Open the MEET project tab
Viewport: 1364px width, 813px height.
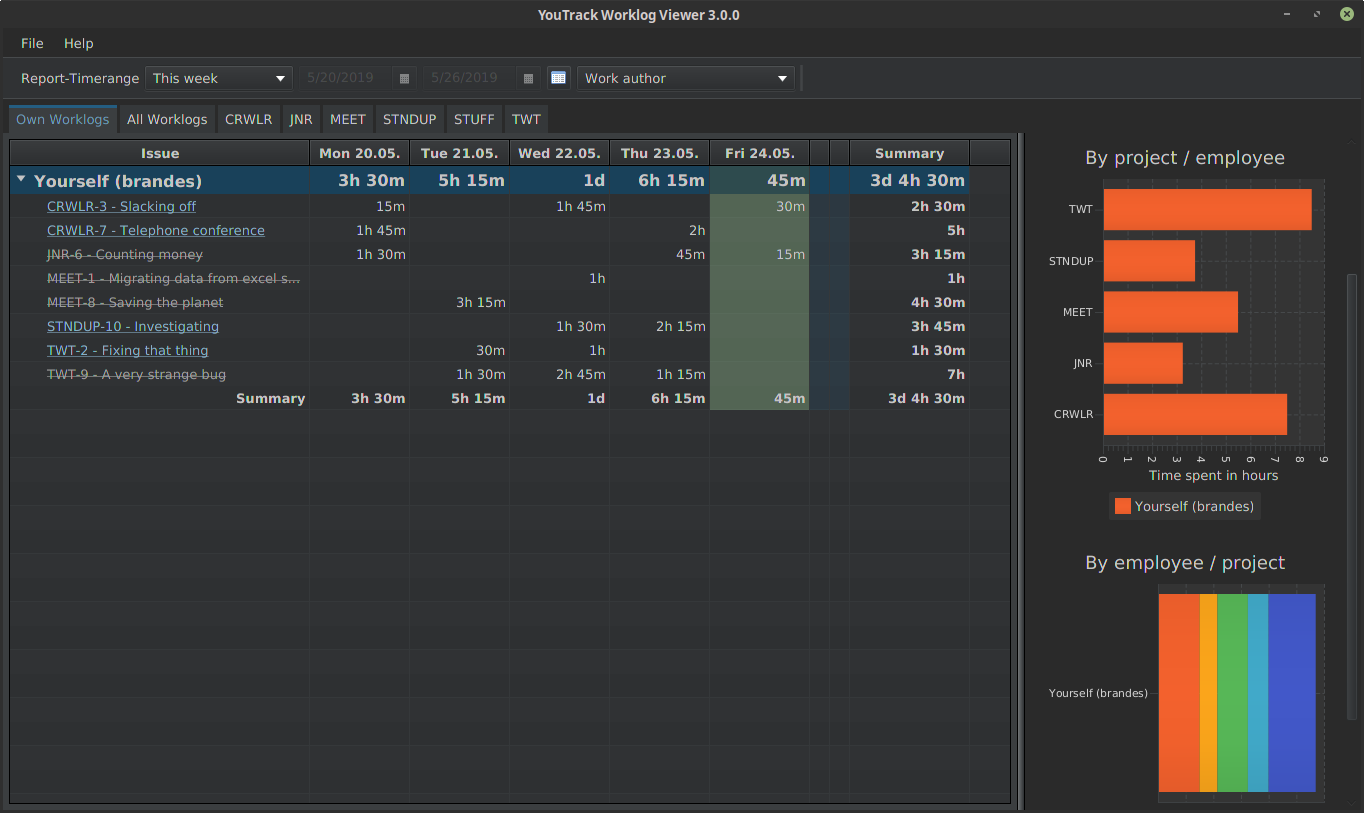coord(348,119)
